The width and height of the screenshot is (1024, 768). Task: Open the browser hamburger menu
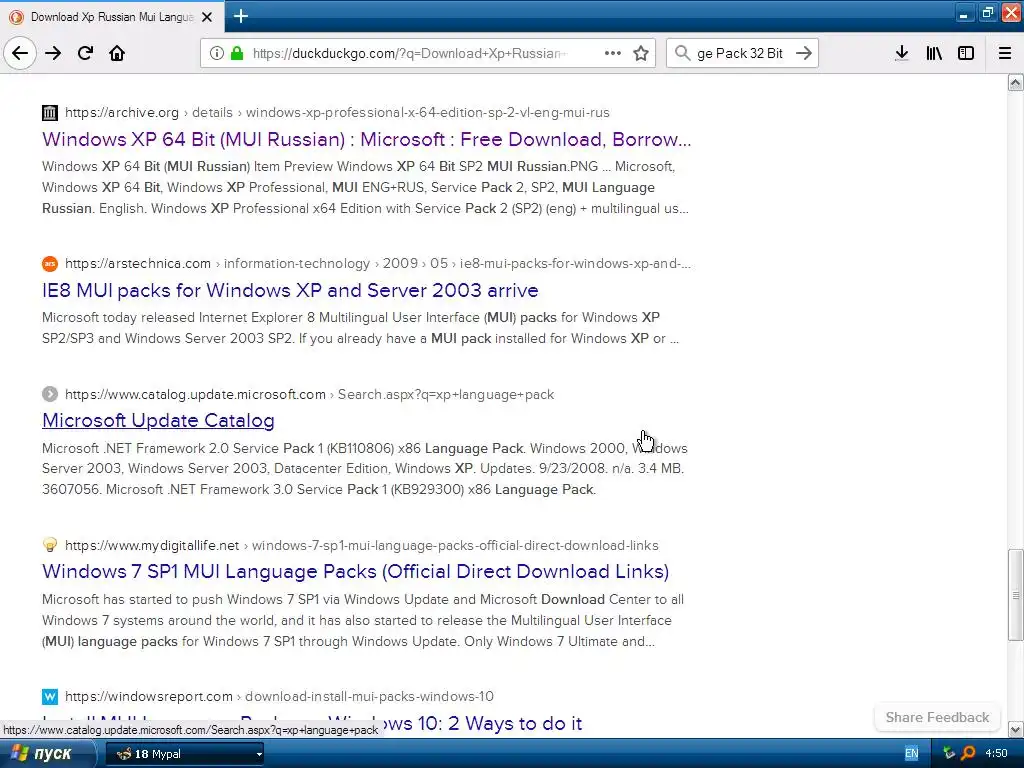pyautogui.click(x=1005, y=53)
